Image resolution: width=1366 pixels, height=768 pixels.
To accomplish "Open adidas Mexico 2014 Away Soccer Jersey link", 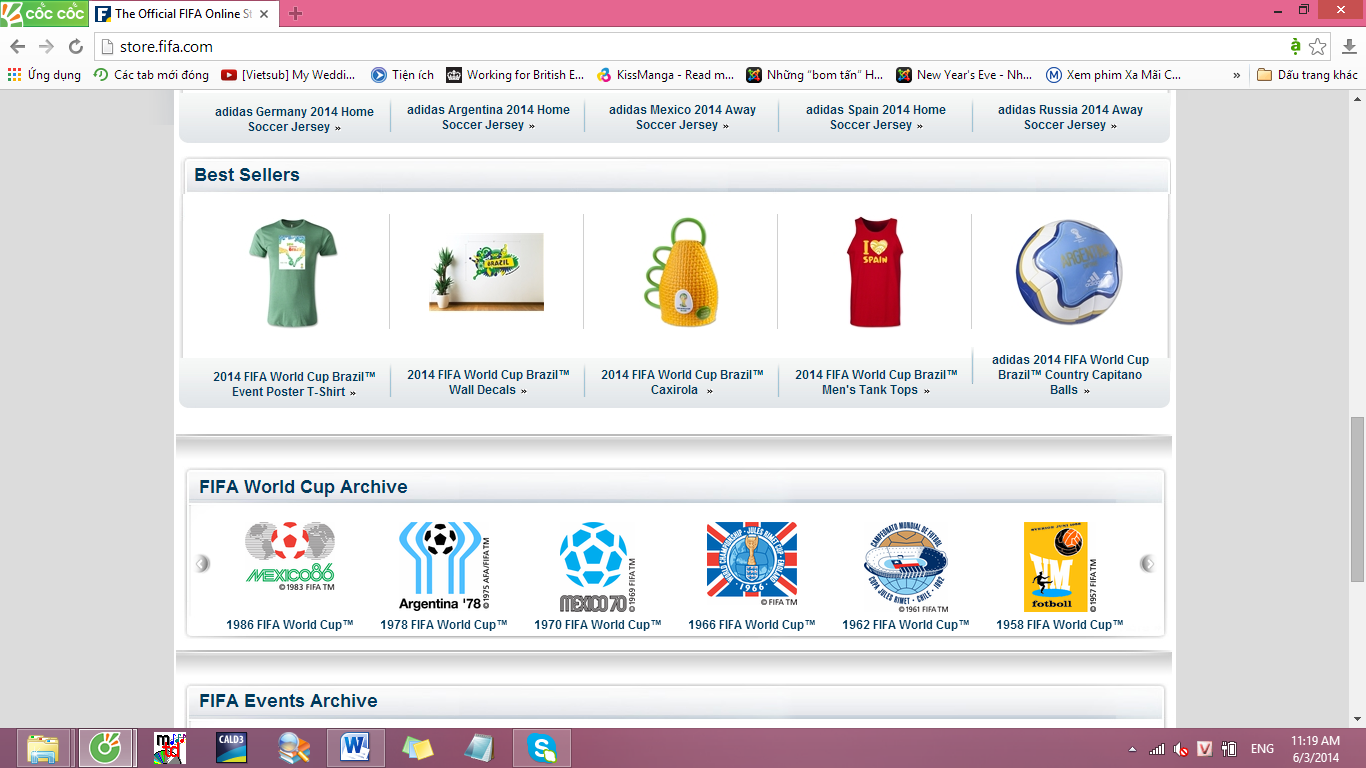I will (682, 117).
